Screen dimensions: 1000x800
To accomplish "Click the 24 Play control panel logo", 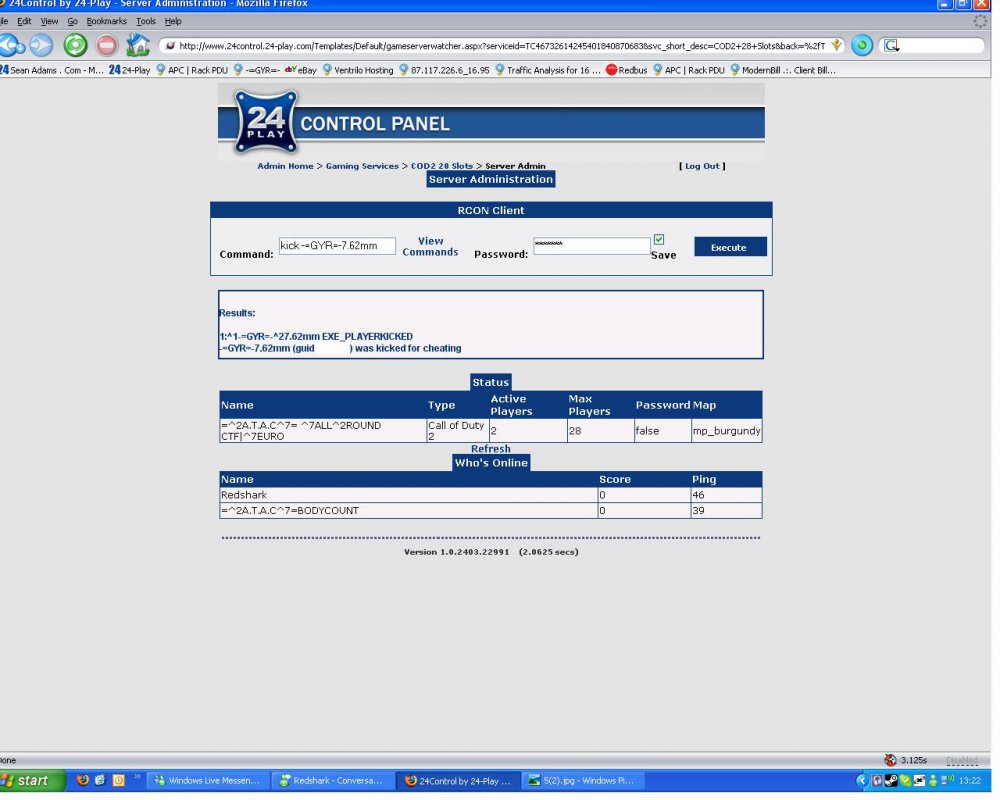I will (x=266, y=122).
